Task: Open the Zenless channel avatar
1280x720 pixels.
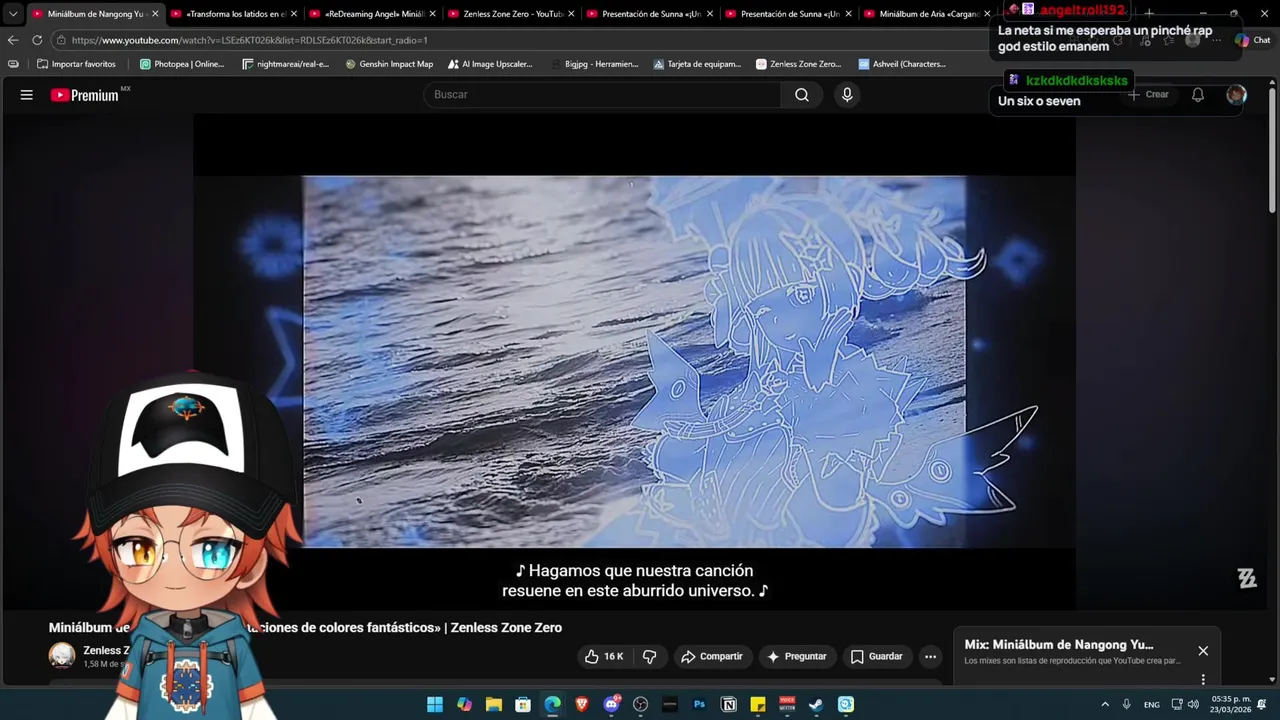Action: 62,656
